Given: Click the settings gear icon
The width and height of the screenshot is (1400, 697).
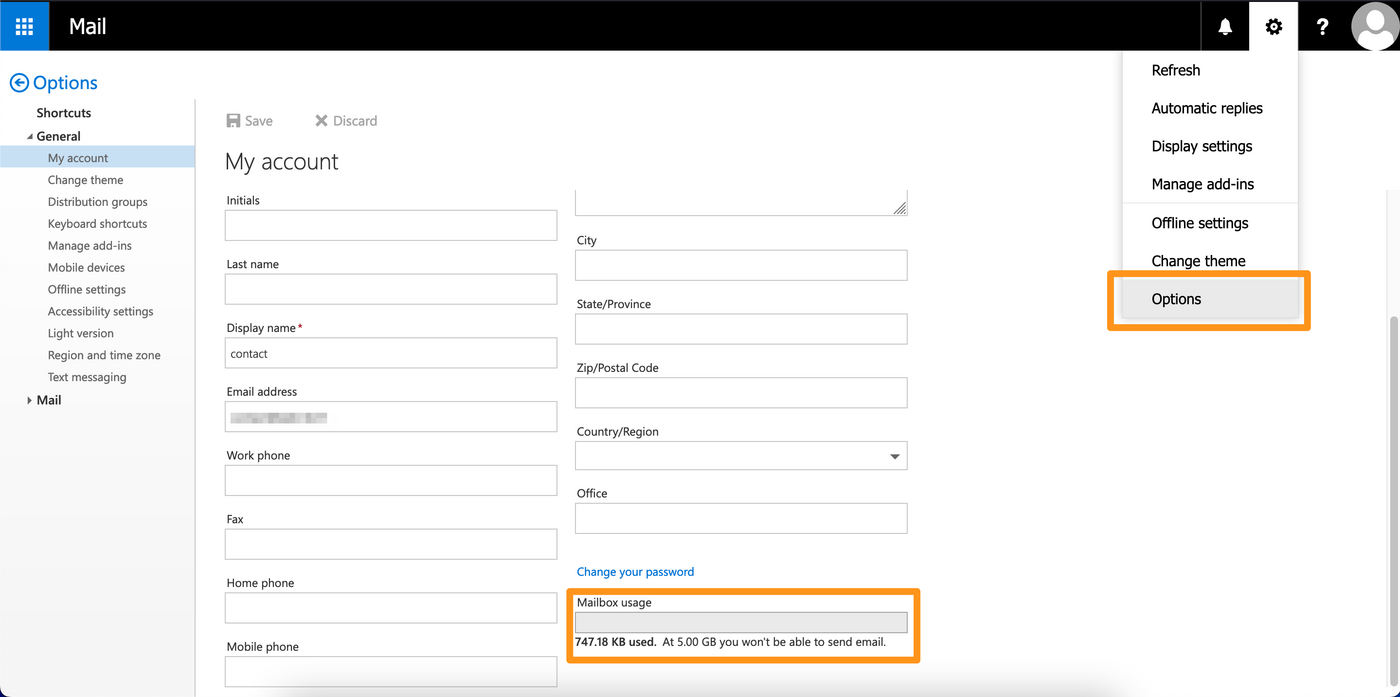Looking at the screenshot, I should (x=1273, y=27).
